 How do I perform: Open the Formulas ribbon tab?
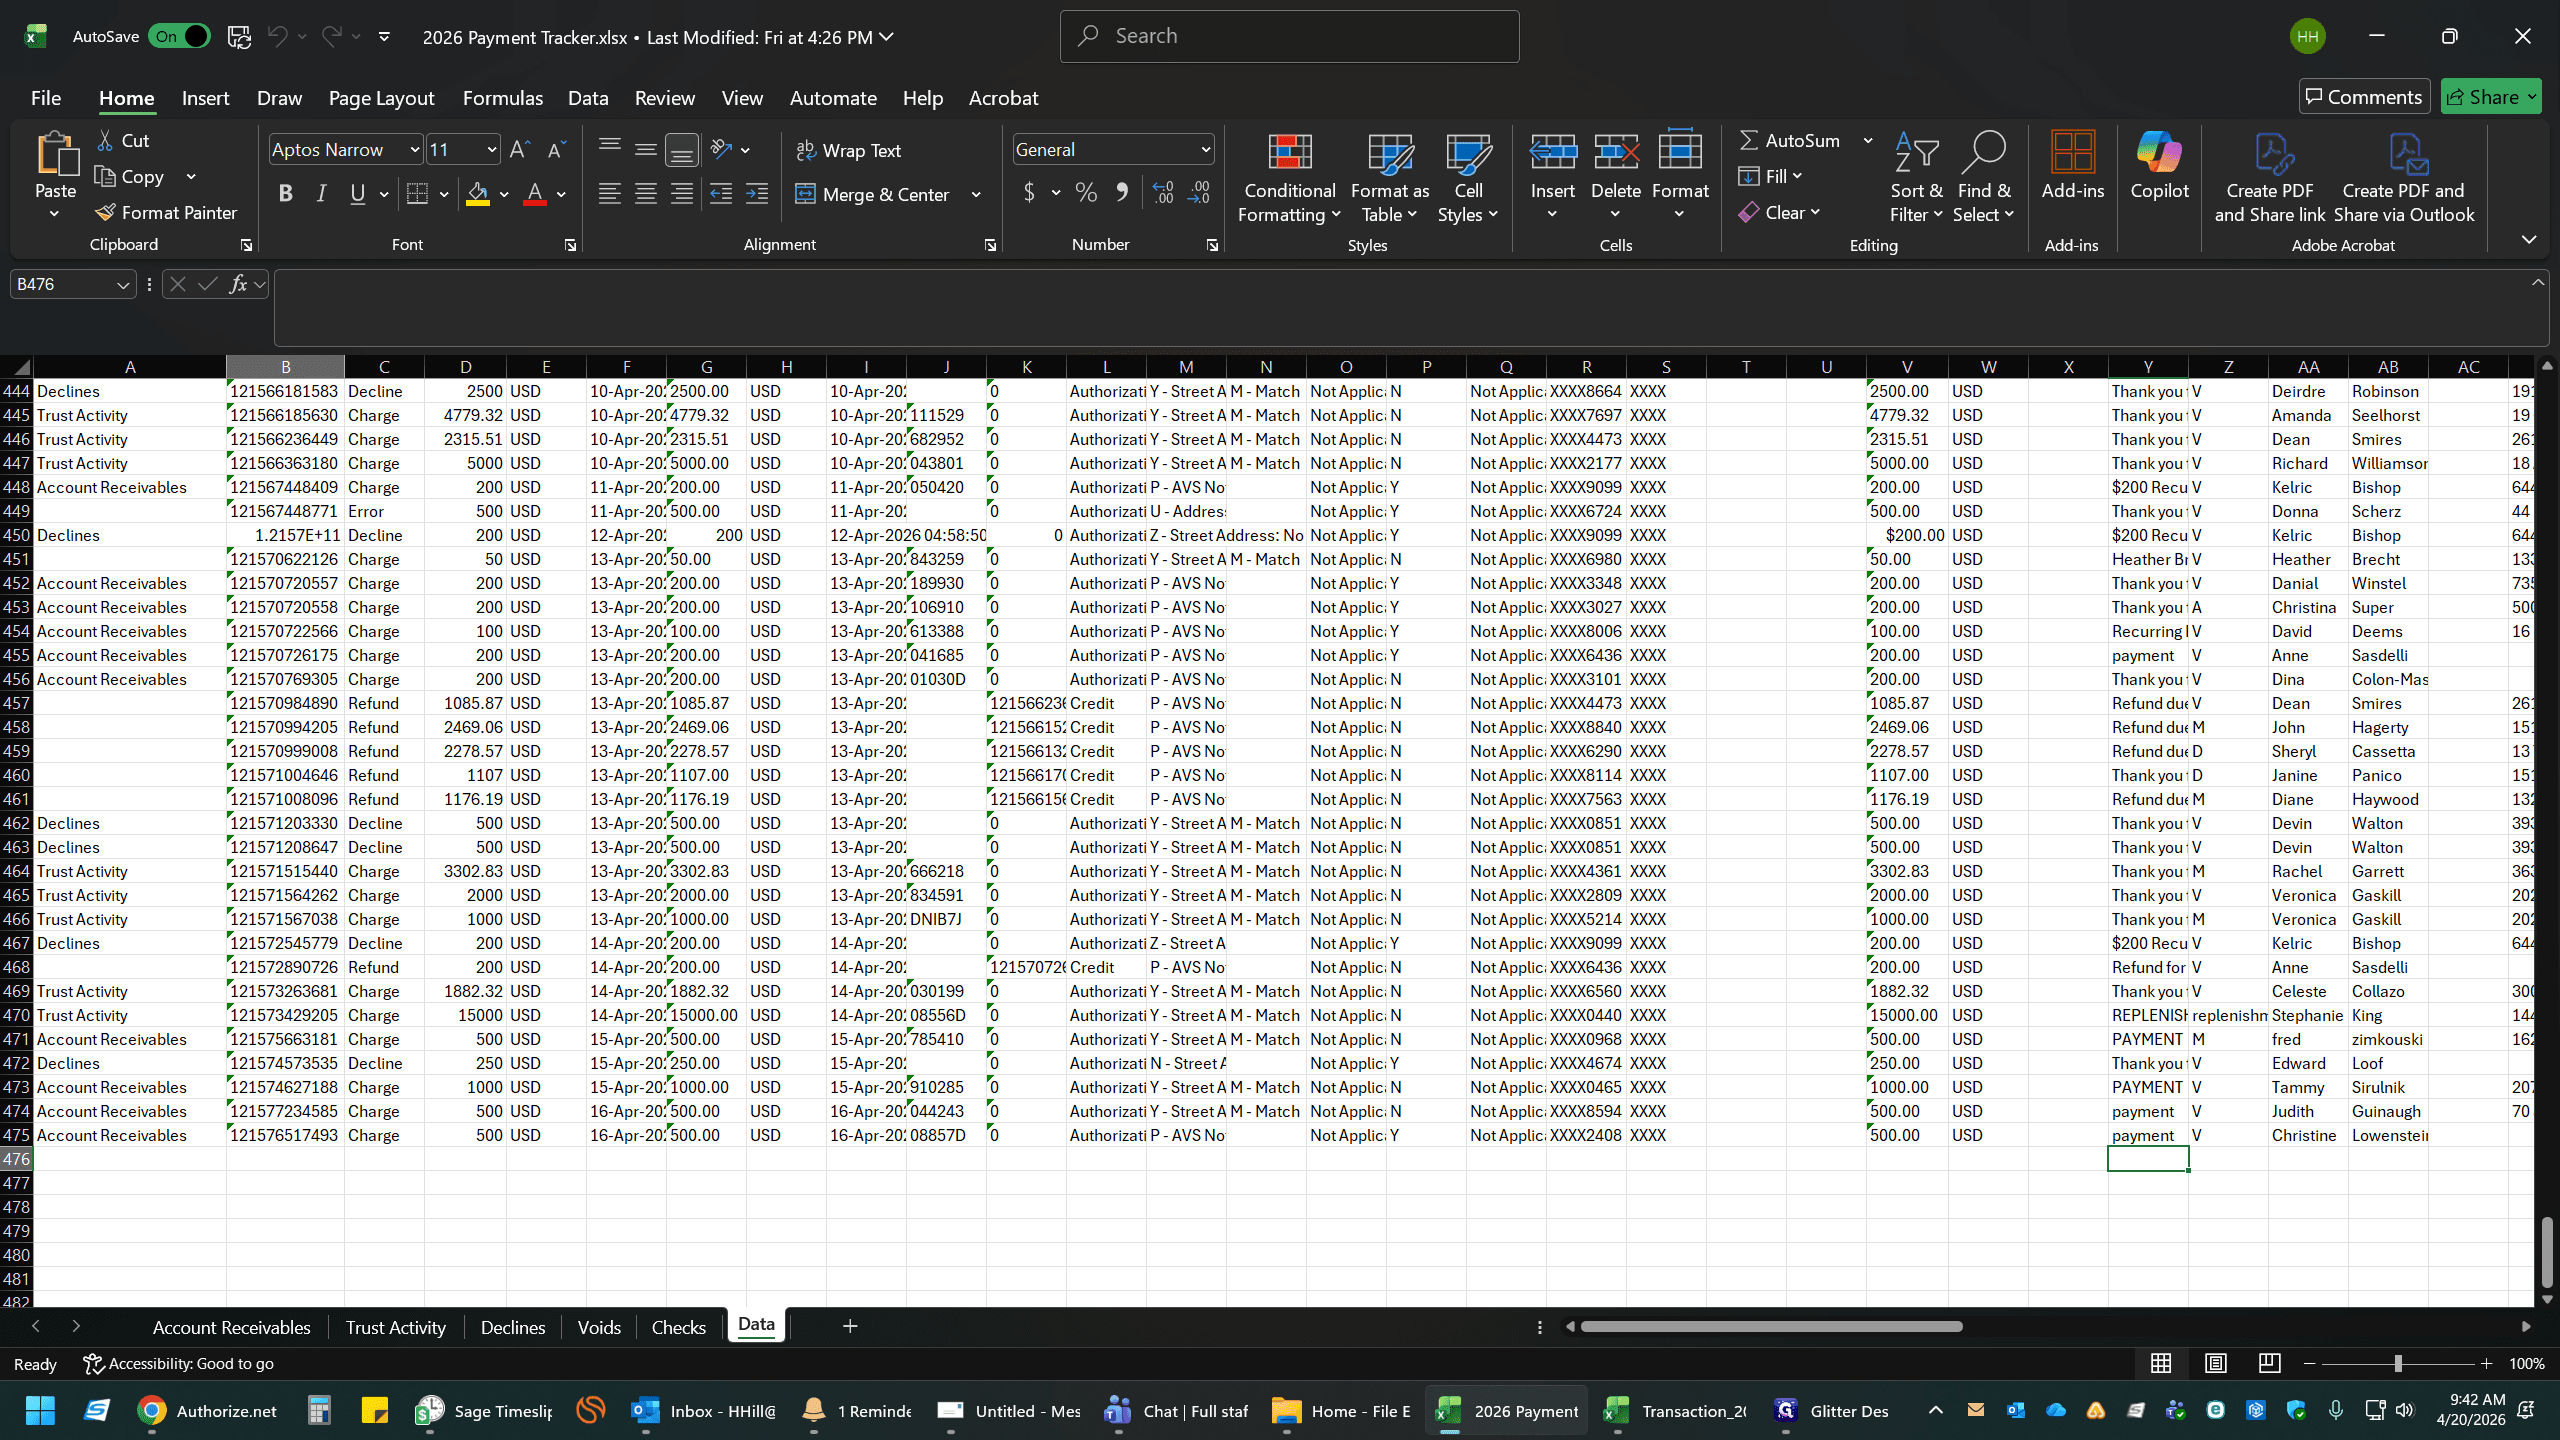coord(502,98)
